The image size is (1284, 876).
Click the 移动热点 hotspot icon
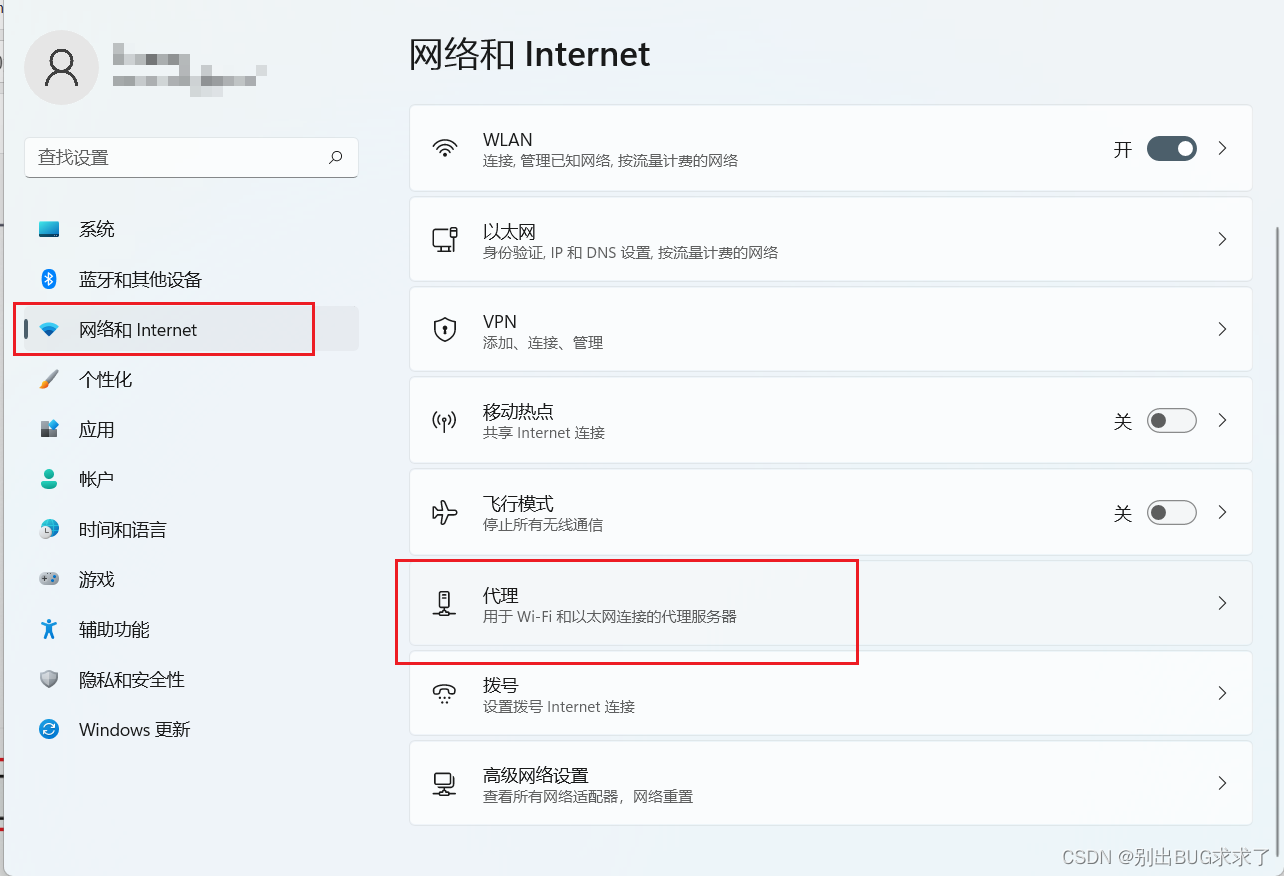point(444,421)
